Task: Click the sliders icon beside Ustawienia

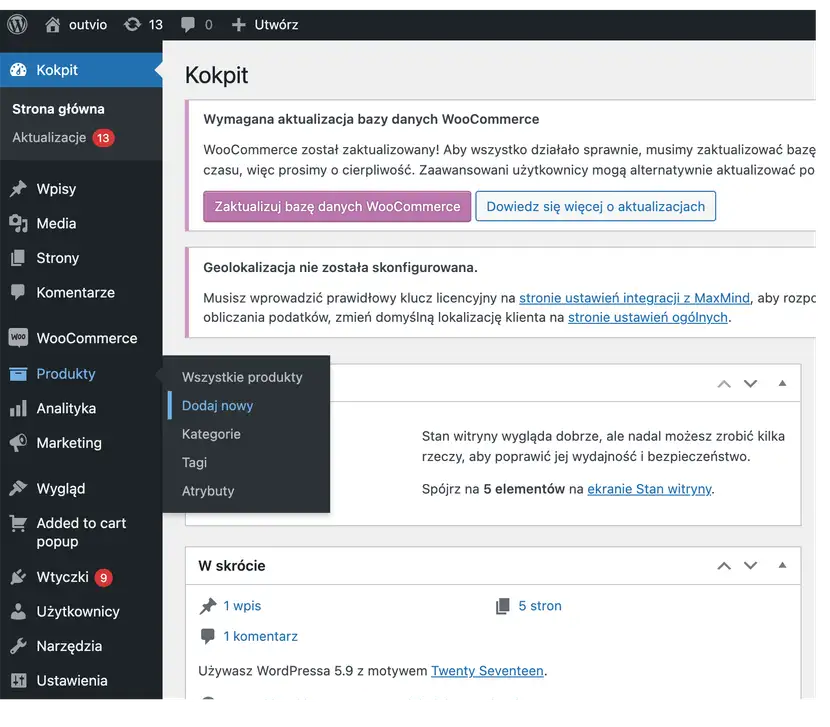Action: click(x=18, y=680)
